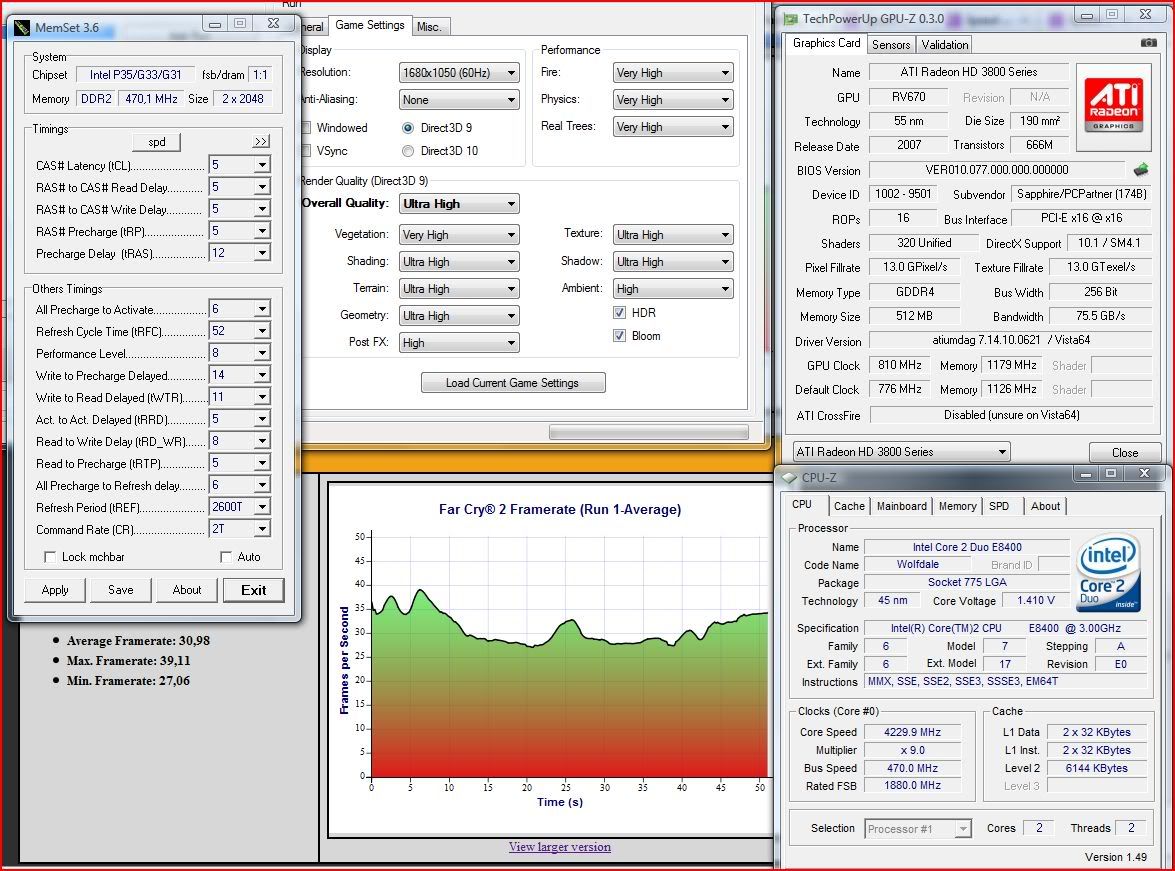The width and height of the screenshot is (1175, 871).
Task: Click the BIOS Version field in GPU-Z
Action: point(996,170)
